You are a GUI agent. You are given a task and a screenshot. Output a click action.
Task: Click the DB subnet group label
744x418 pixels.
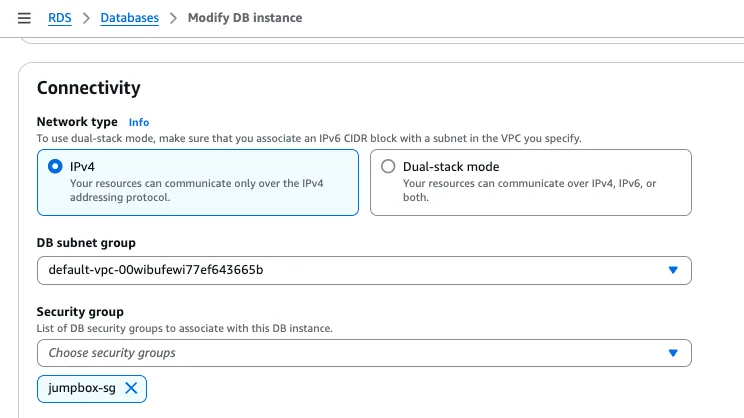click(86, 243)
